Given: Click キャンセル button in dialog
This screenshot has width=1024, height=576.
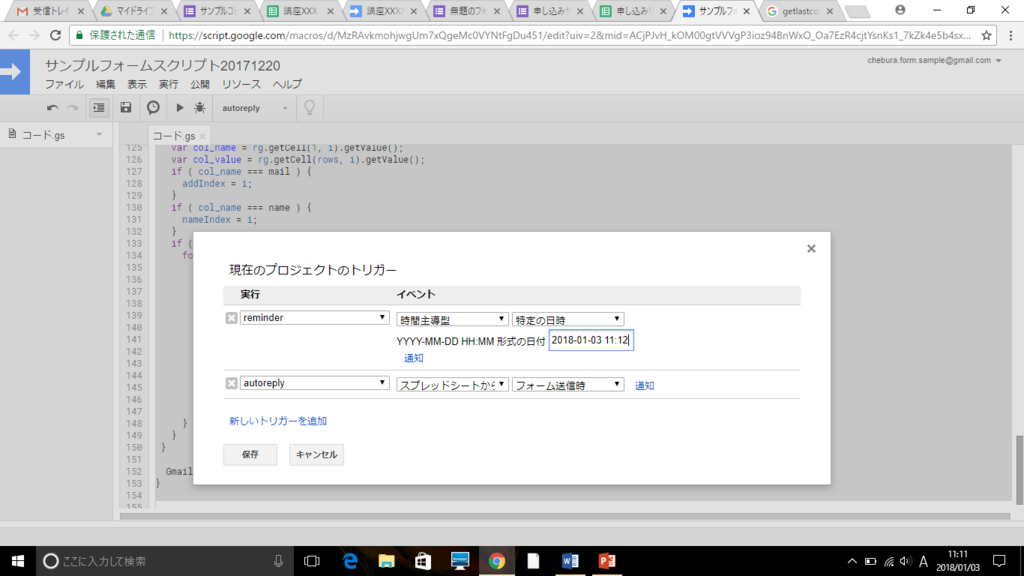Looking at the screenshot, I should tap(316, 455).
